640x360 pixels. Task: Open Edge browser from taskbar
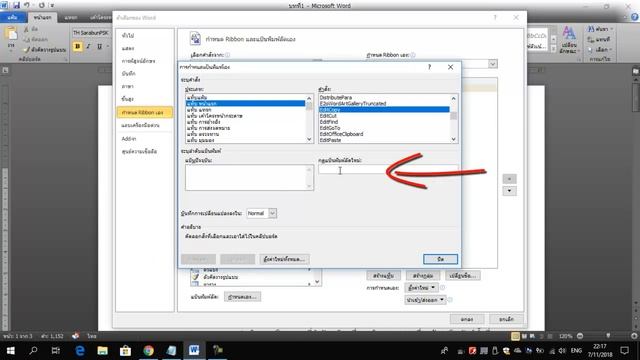[x=80, y=351]
